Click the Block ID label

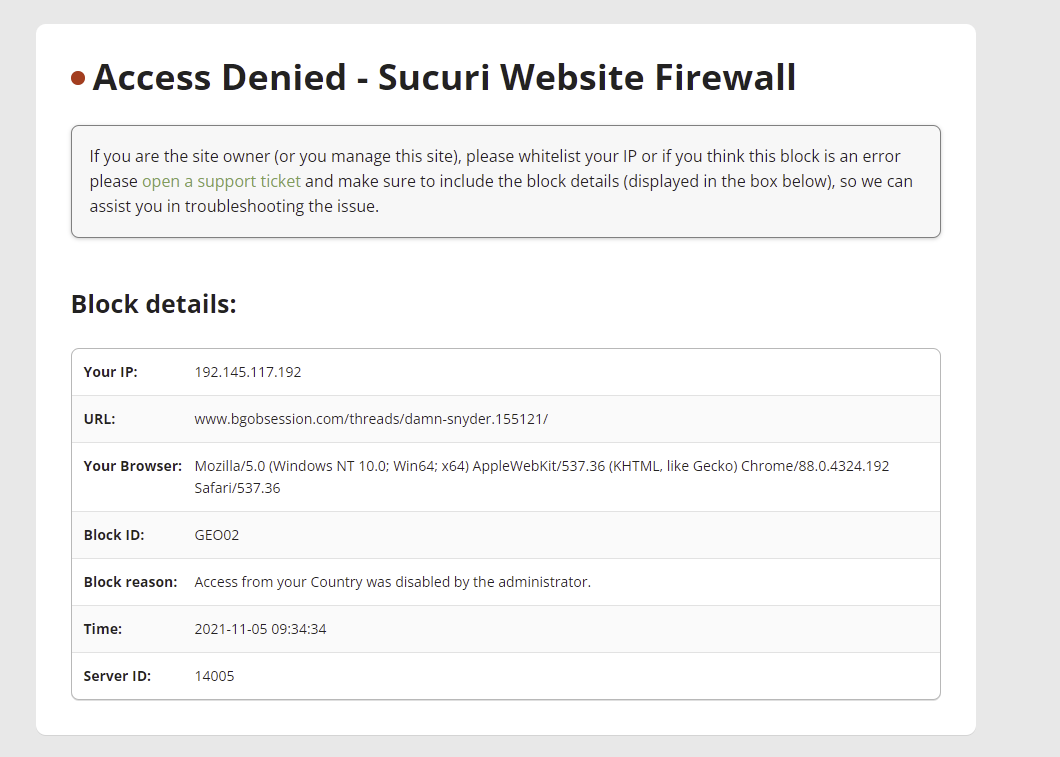[x=114, y=535]
